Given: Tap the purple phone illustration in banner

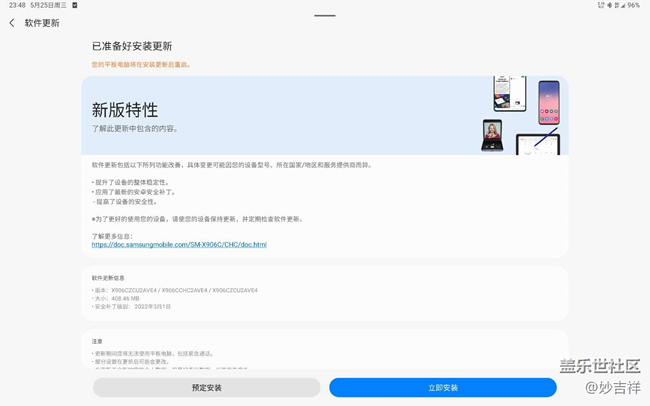Looking at the screenshot, I should (548, 102).
